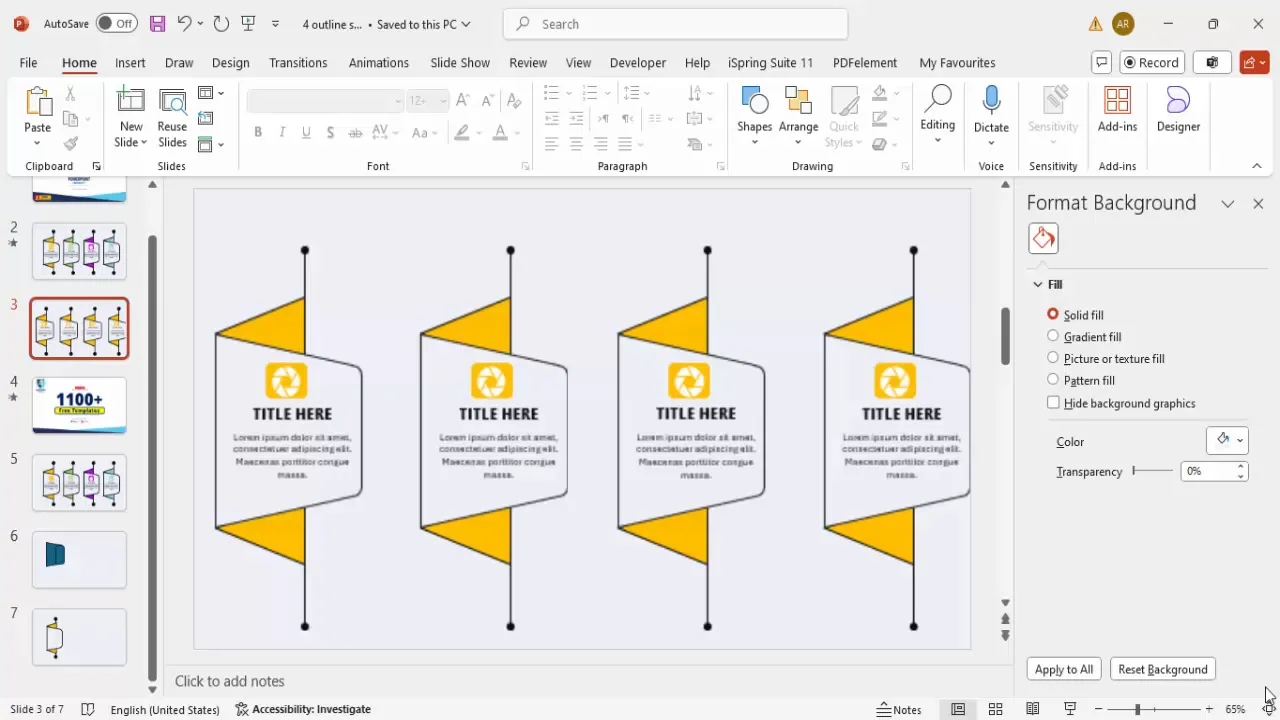Switch to Reading View
Screen dimensions: 1280x720
click(x=1032, y=709)
